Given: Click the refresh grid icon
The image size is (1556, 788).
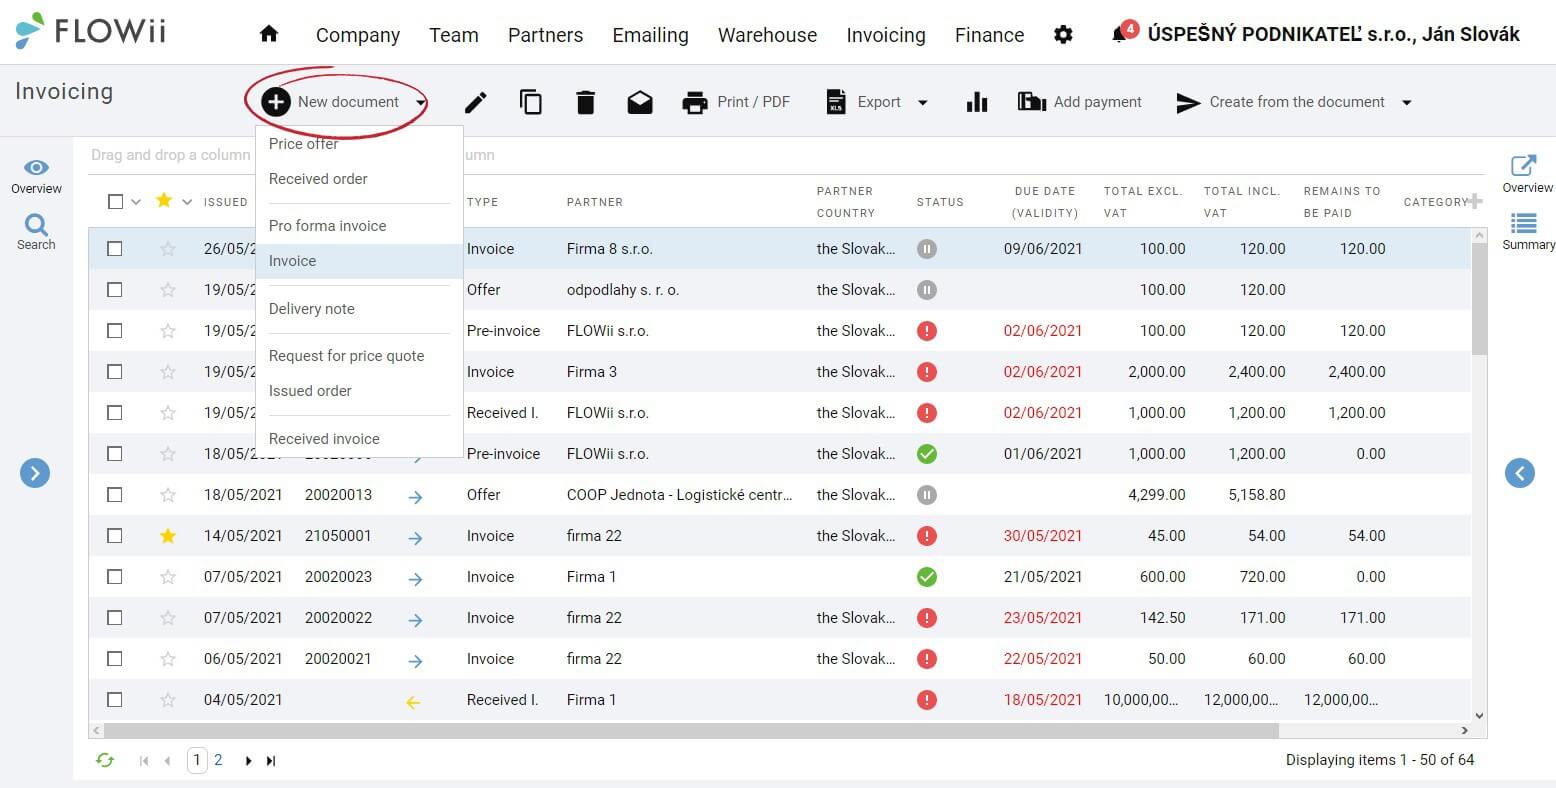Looking at the screenshot, I should point(105,760).
